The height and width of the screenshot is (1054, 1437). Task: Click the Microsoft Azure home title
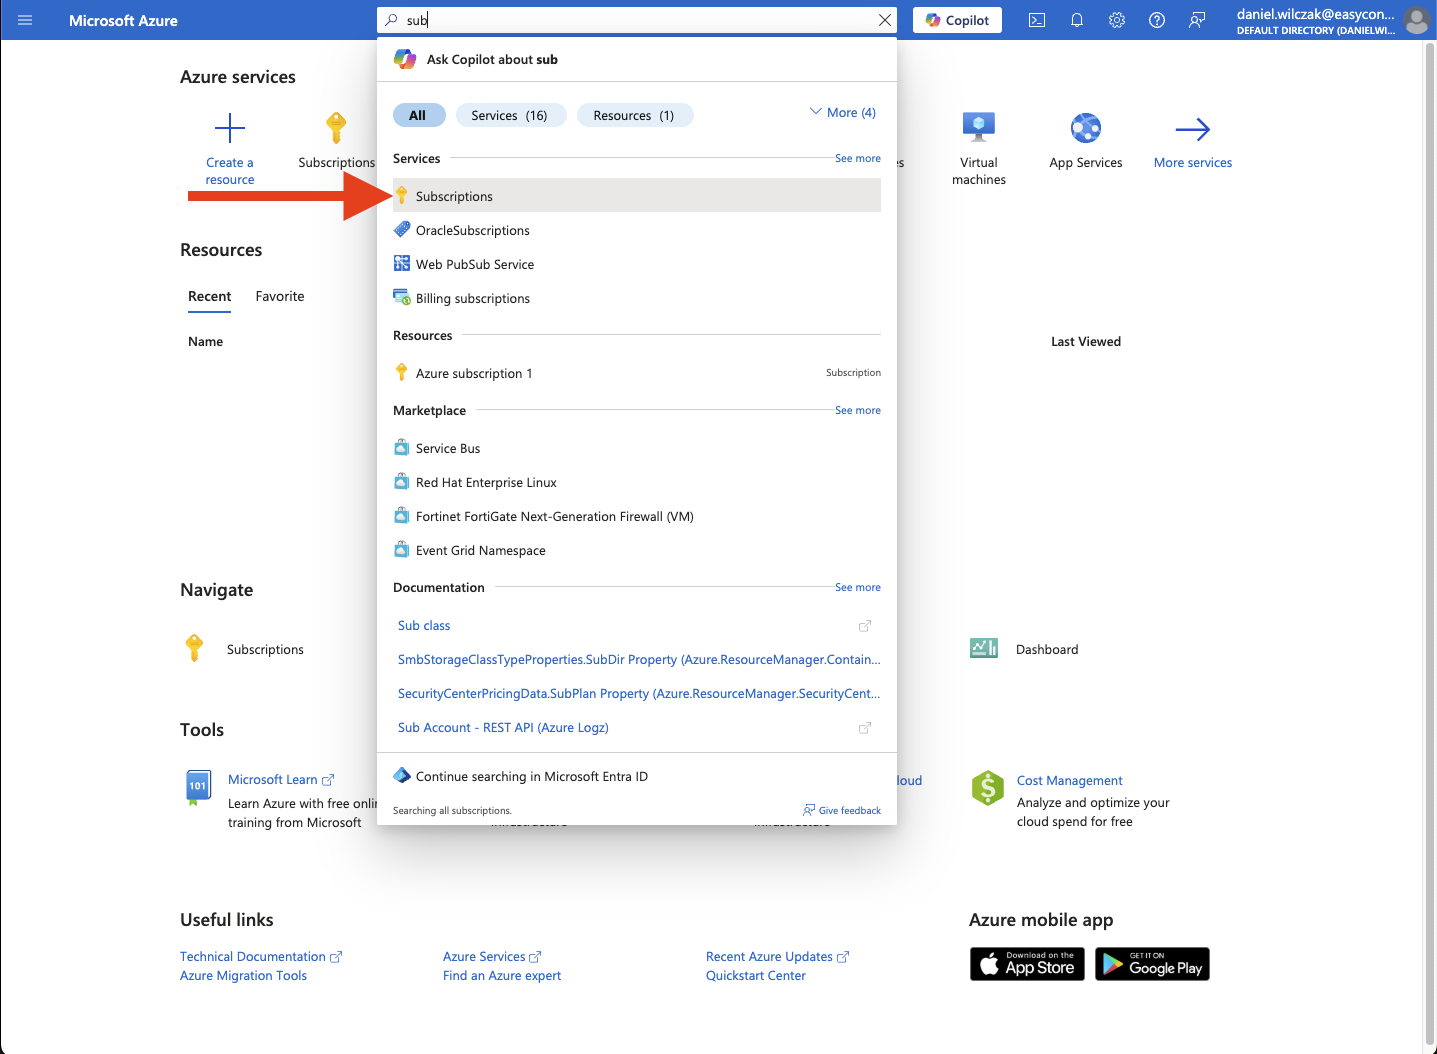pyautogui.click(x=123, y=20)
